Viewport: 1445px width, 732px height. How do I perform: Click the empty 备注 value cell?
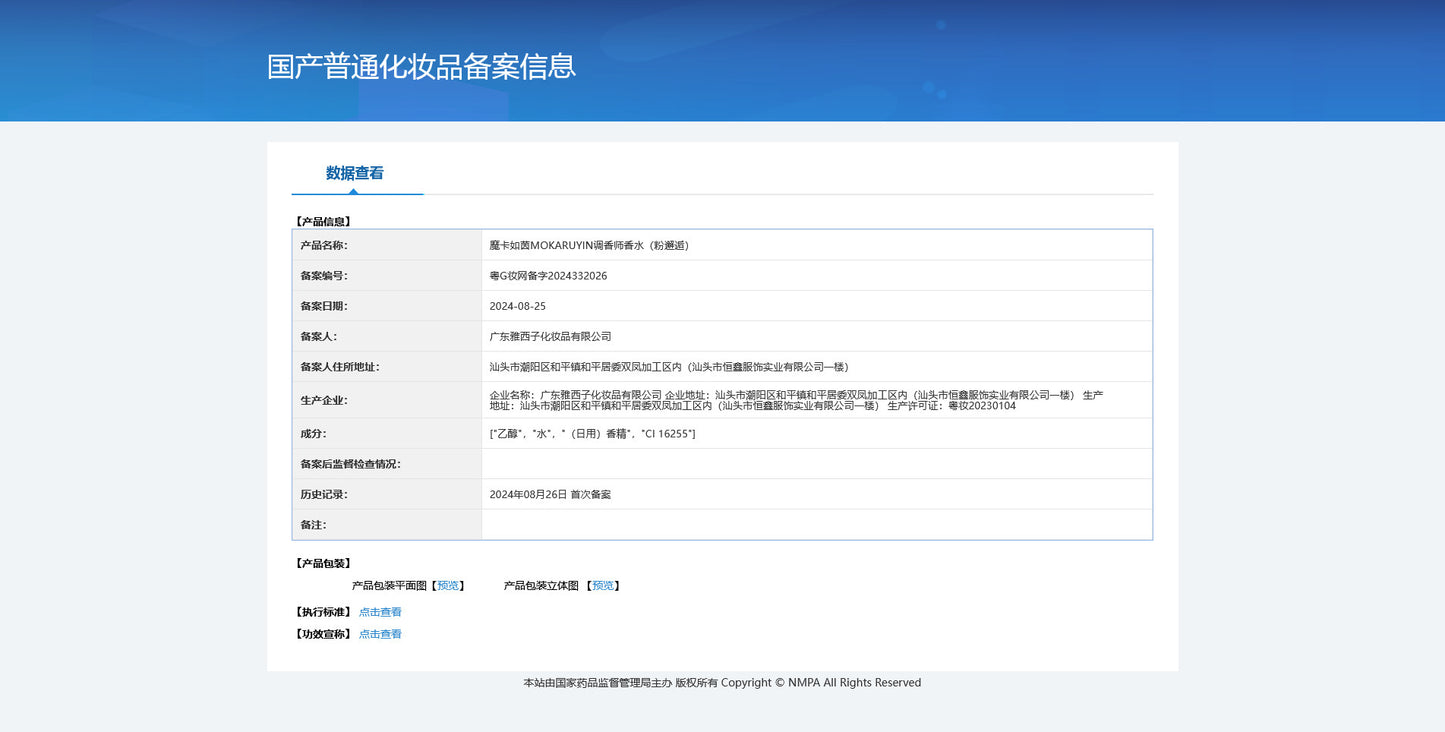pos(816,525)
